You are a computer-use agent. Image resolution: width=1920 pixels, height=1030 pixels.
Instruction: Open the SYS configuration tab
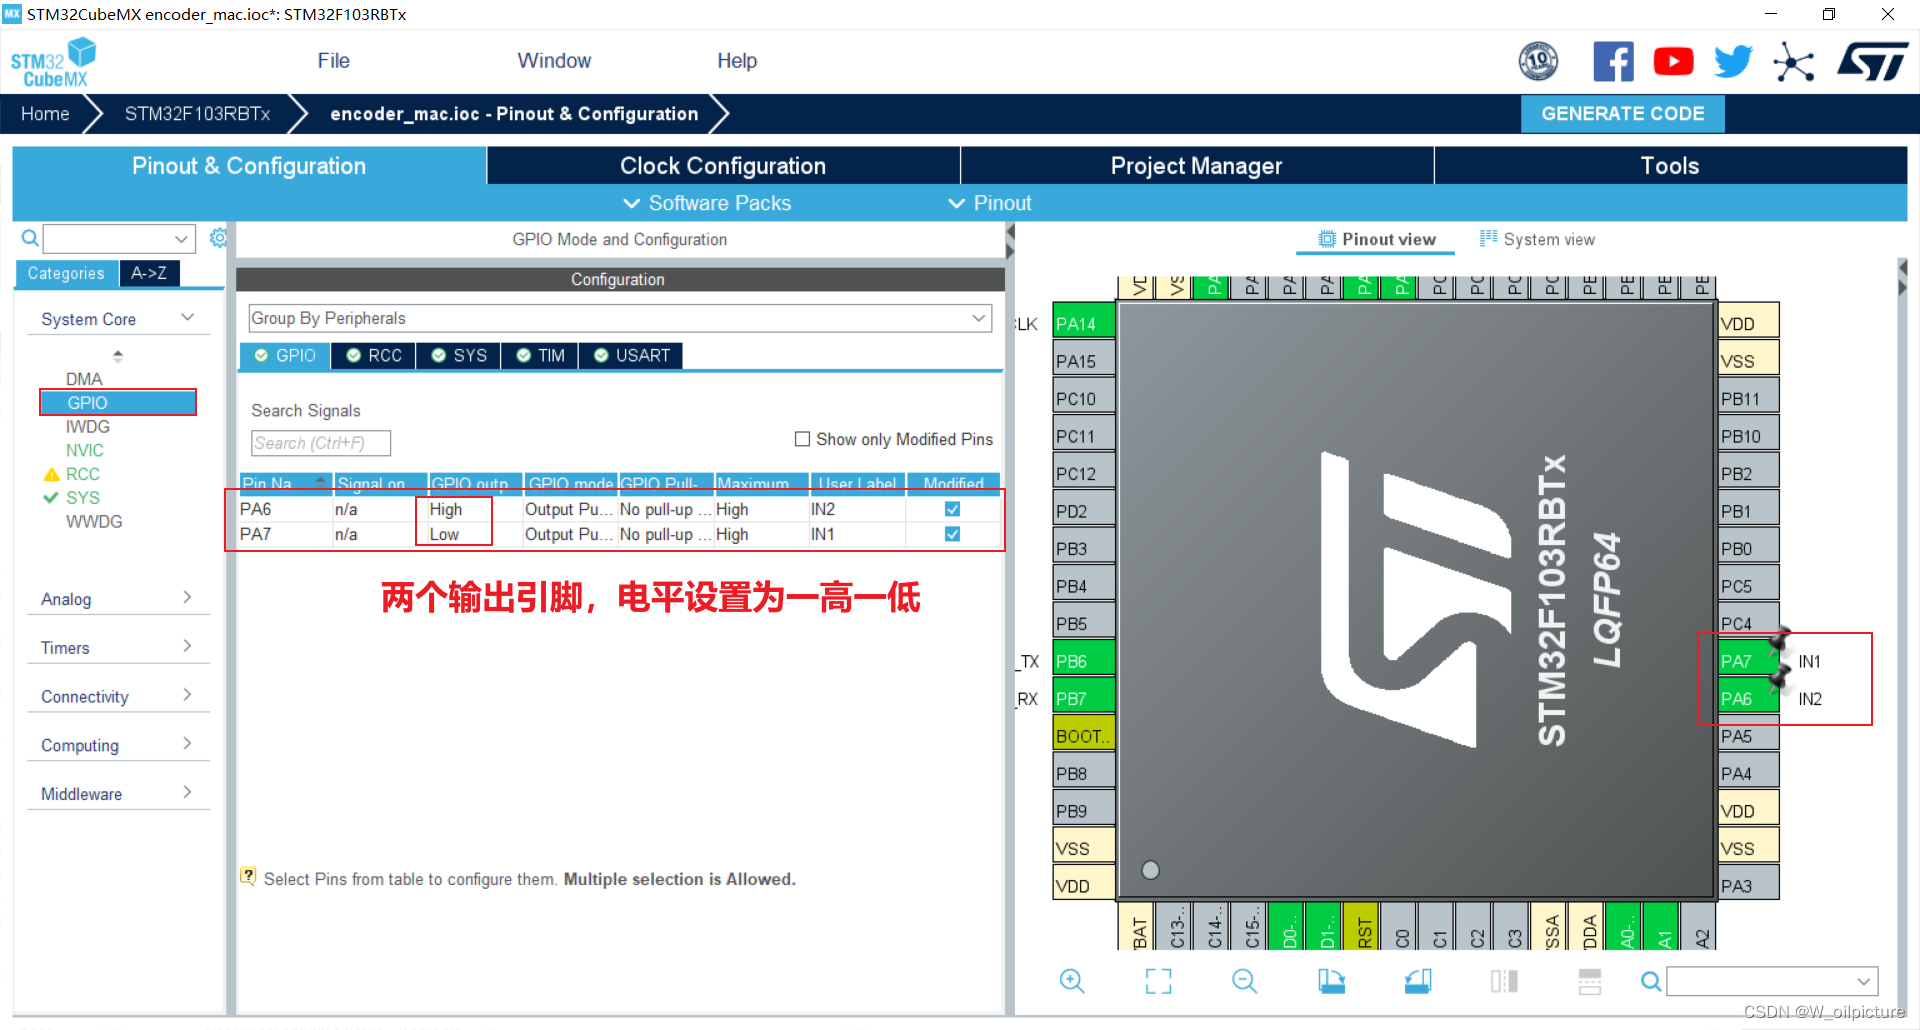point(459,356)
